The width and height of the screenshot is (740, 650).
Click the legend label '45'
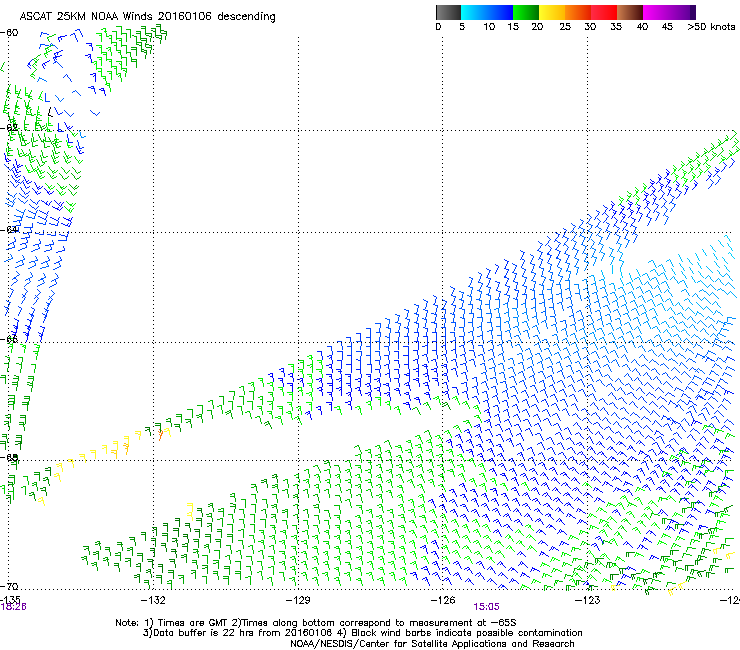[x=667, y=27]
